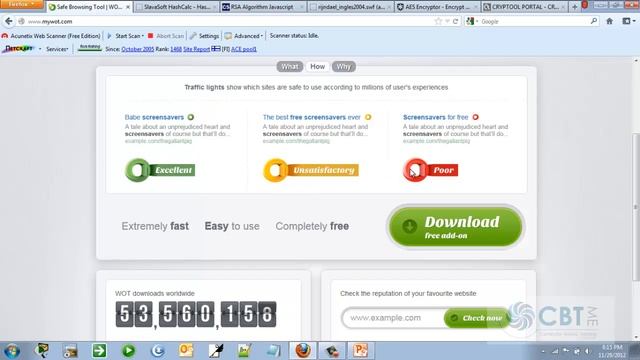Open the green arrow taskbar icon
The width and height of the screenshot is (640, 360).
pyautogui.click(x=99, y=351)
